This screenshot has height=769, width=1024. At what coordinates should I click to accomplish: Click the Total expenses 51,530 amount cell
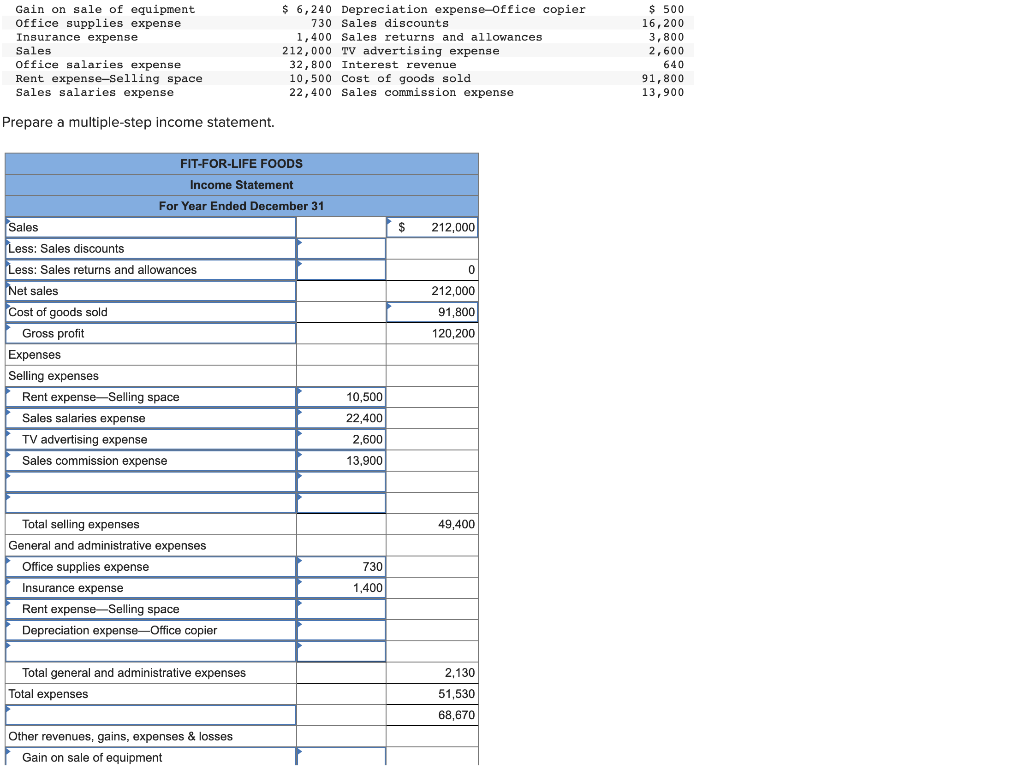coord(431,693)
